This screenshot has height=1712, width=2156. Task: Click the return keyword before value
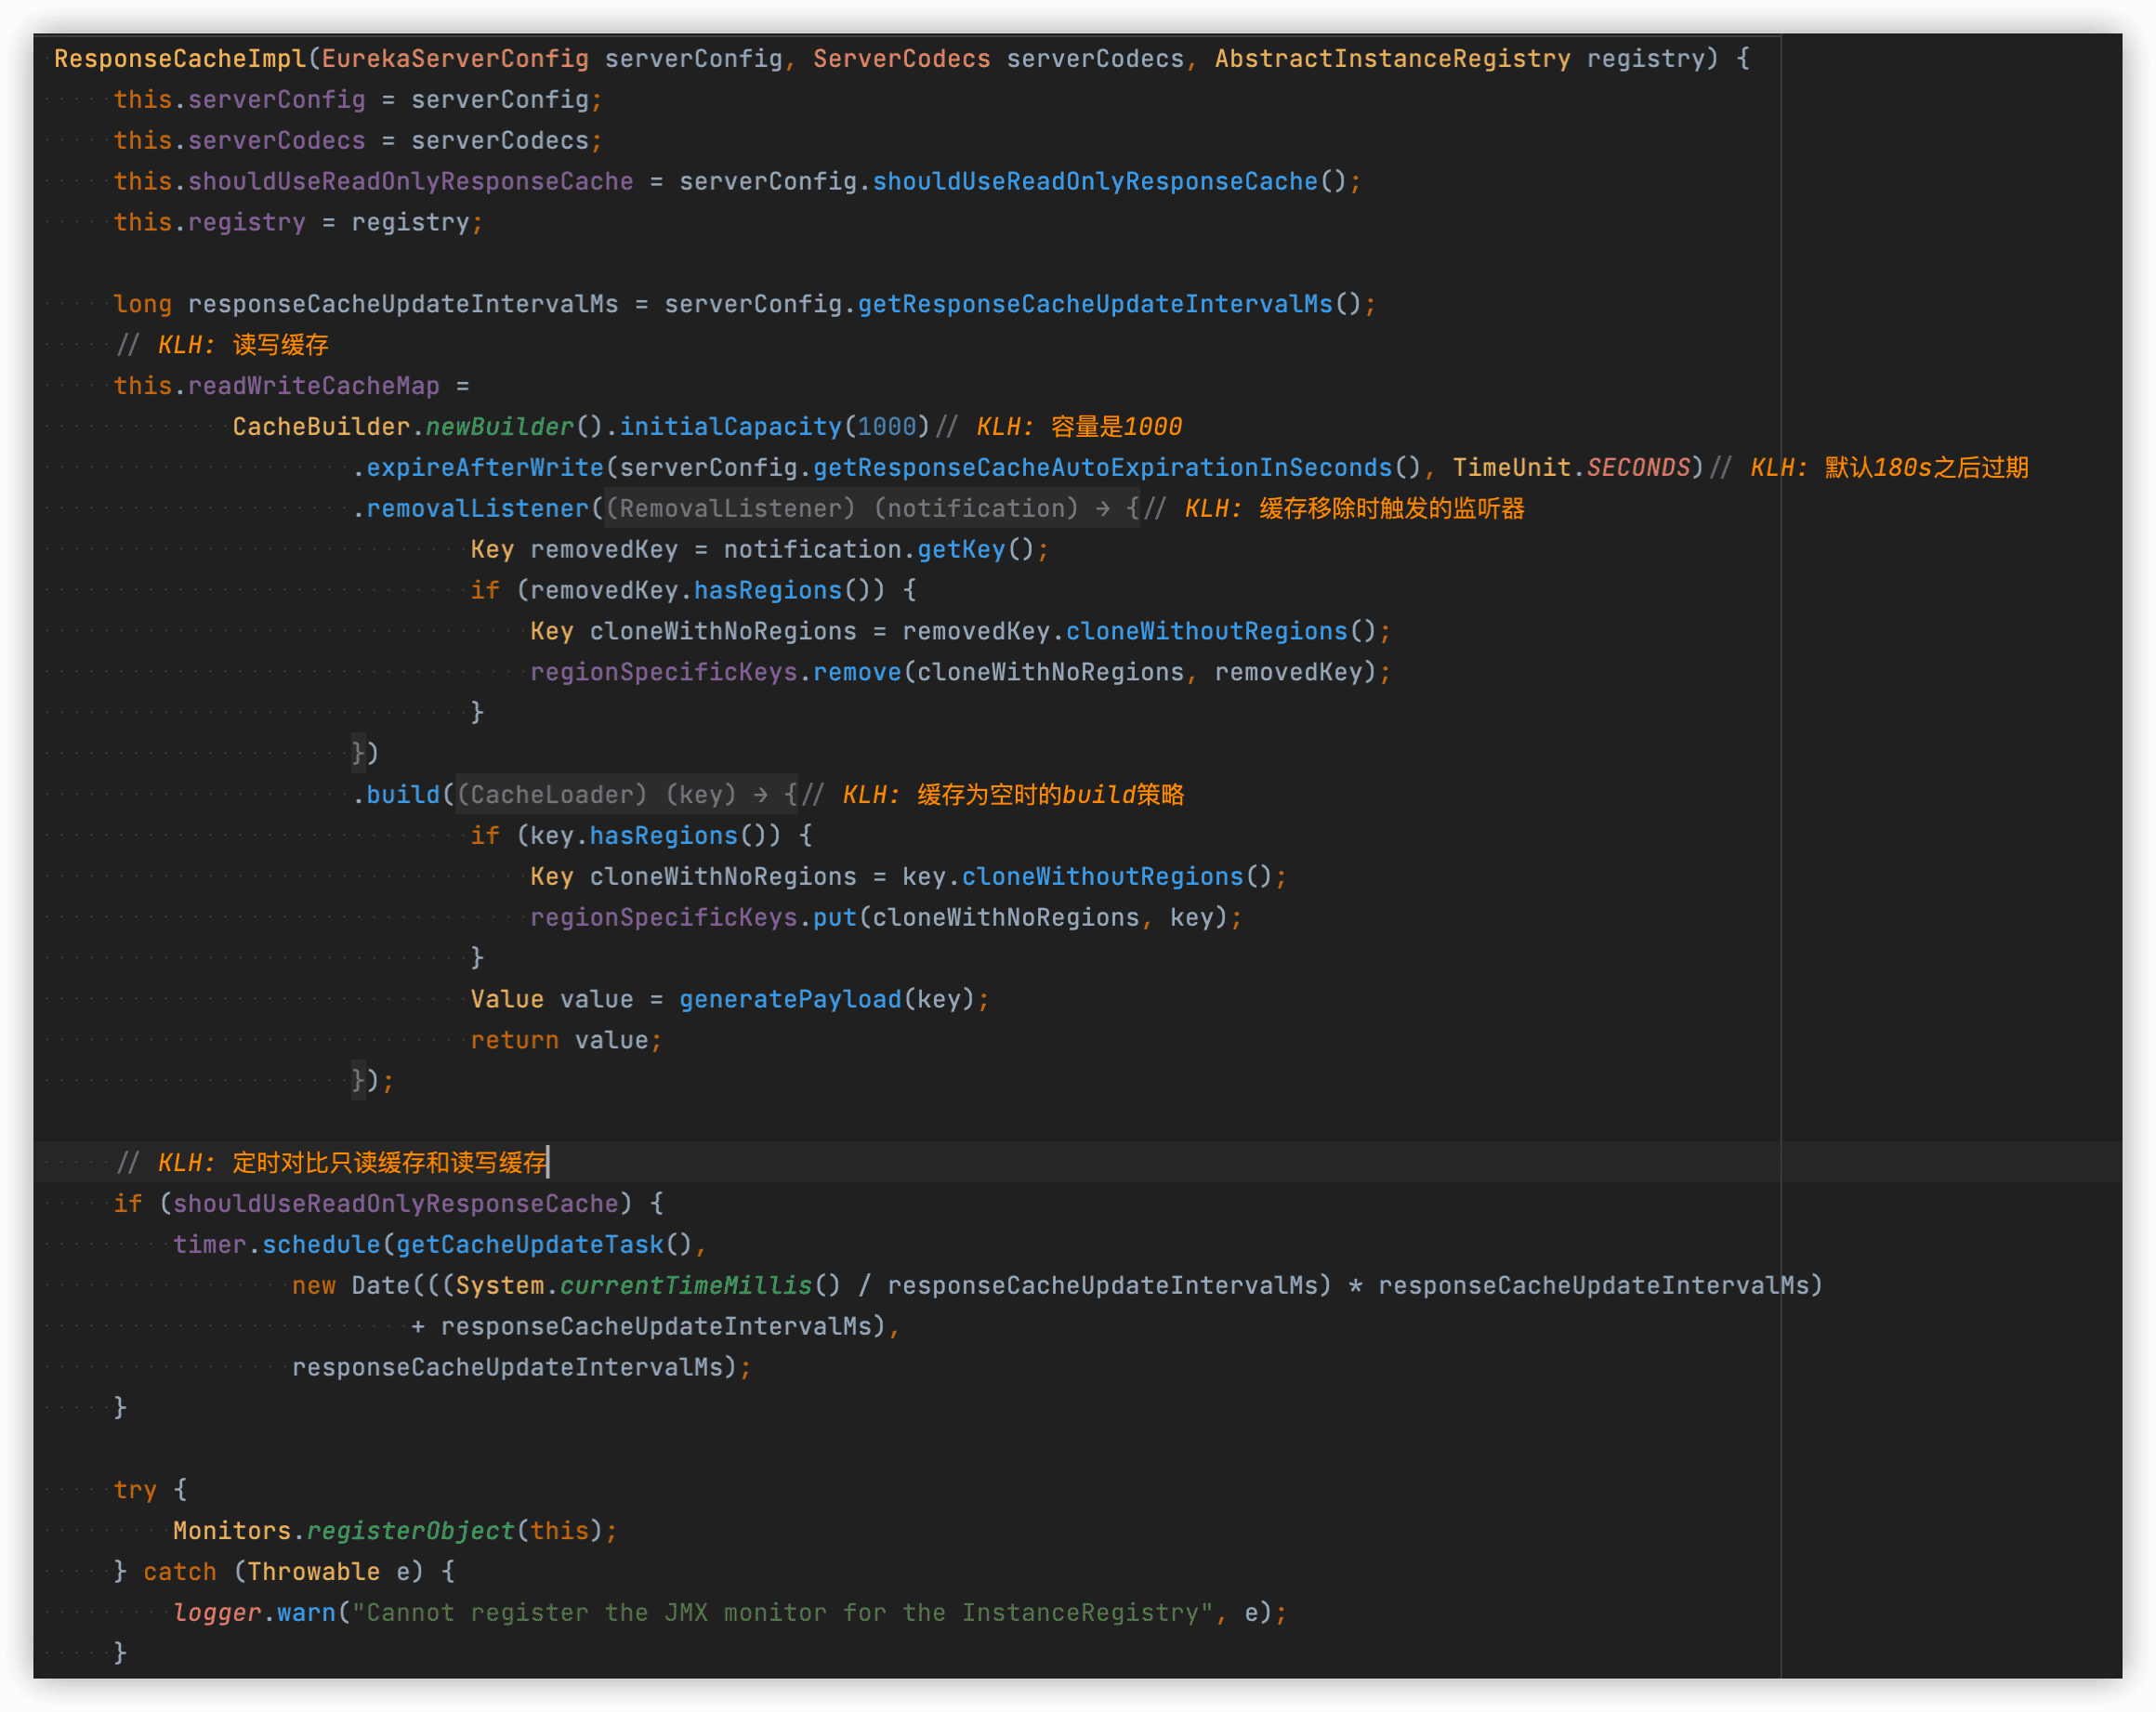point(514,1041)
